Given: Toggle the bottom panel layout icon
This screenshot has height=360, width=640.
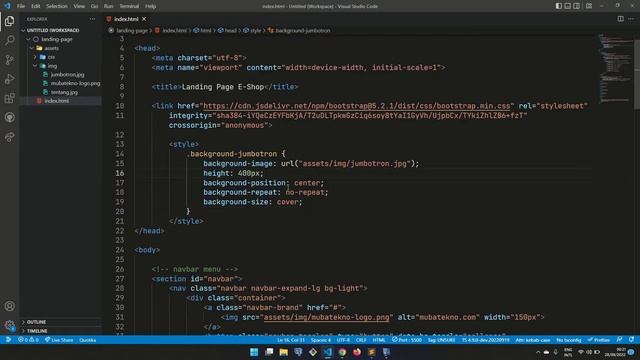Looking at the screenshot, I should click(567, 6).
